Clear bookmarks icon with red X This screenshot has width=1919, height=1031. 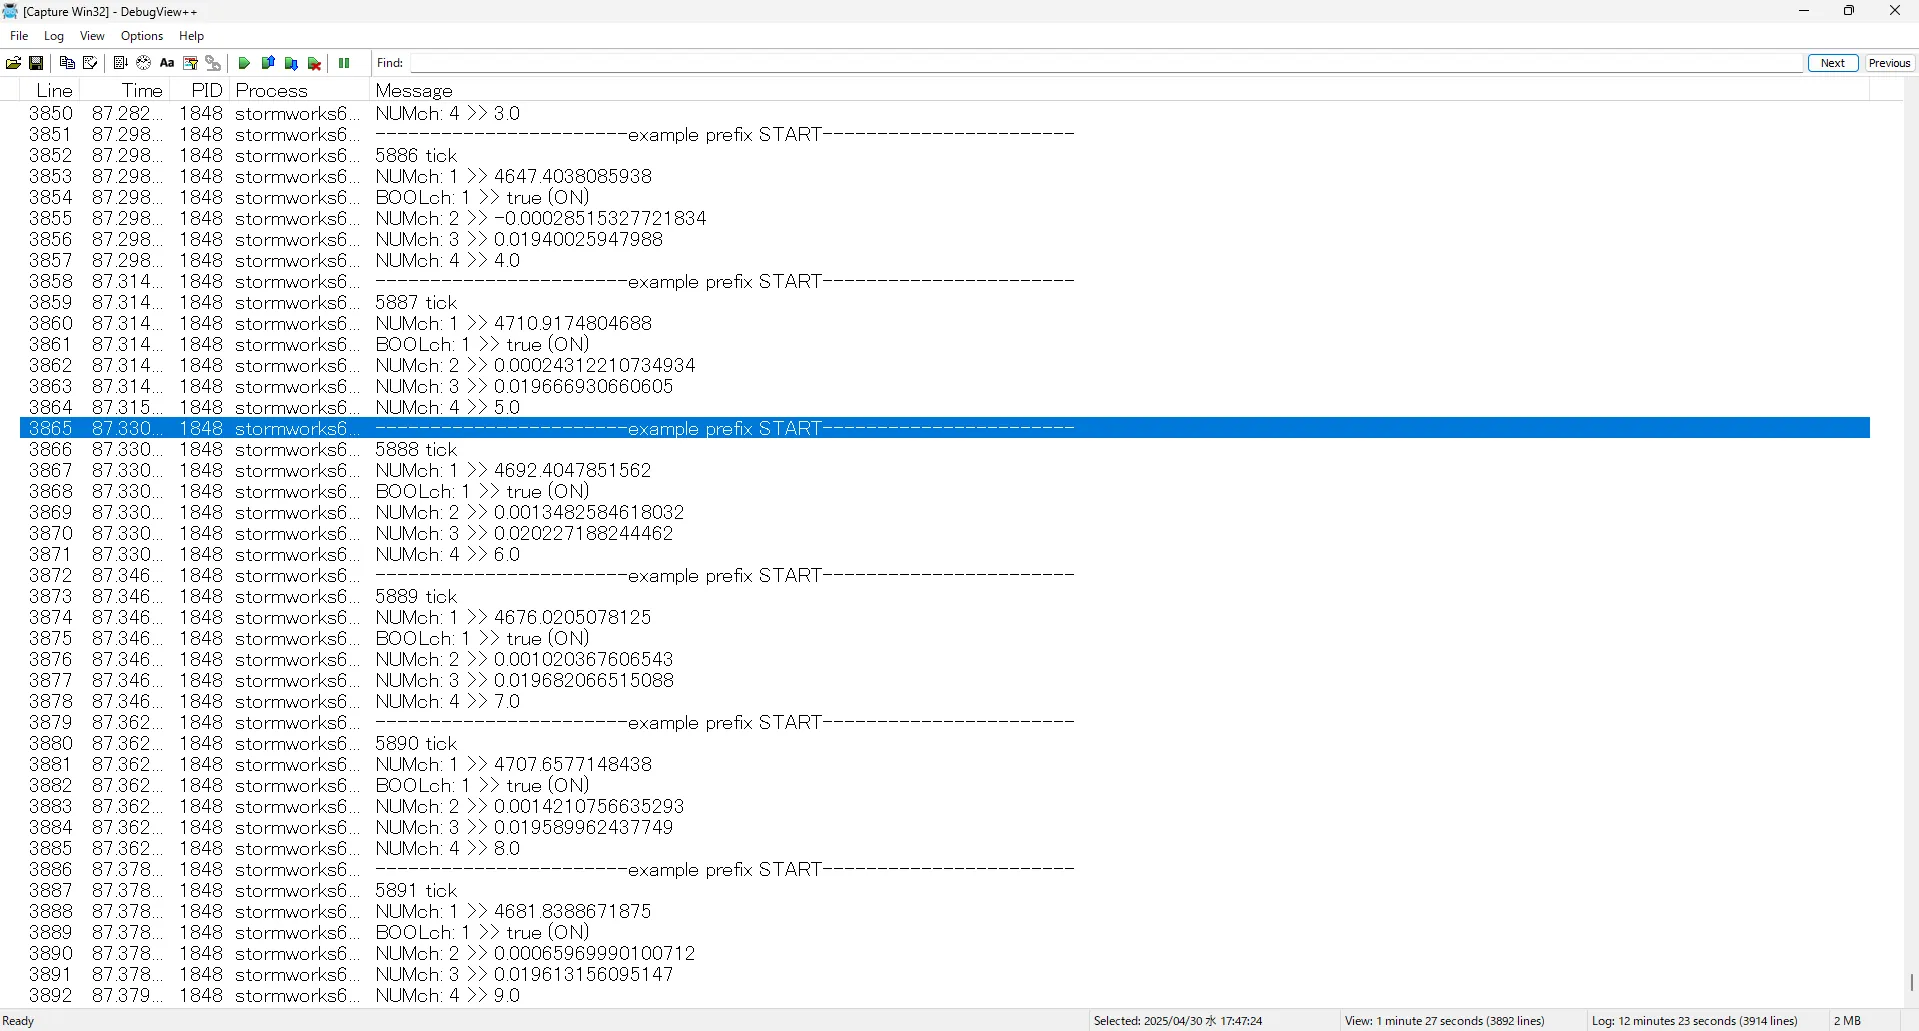point(315,63)
